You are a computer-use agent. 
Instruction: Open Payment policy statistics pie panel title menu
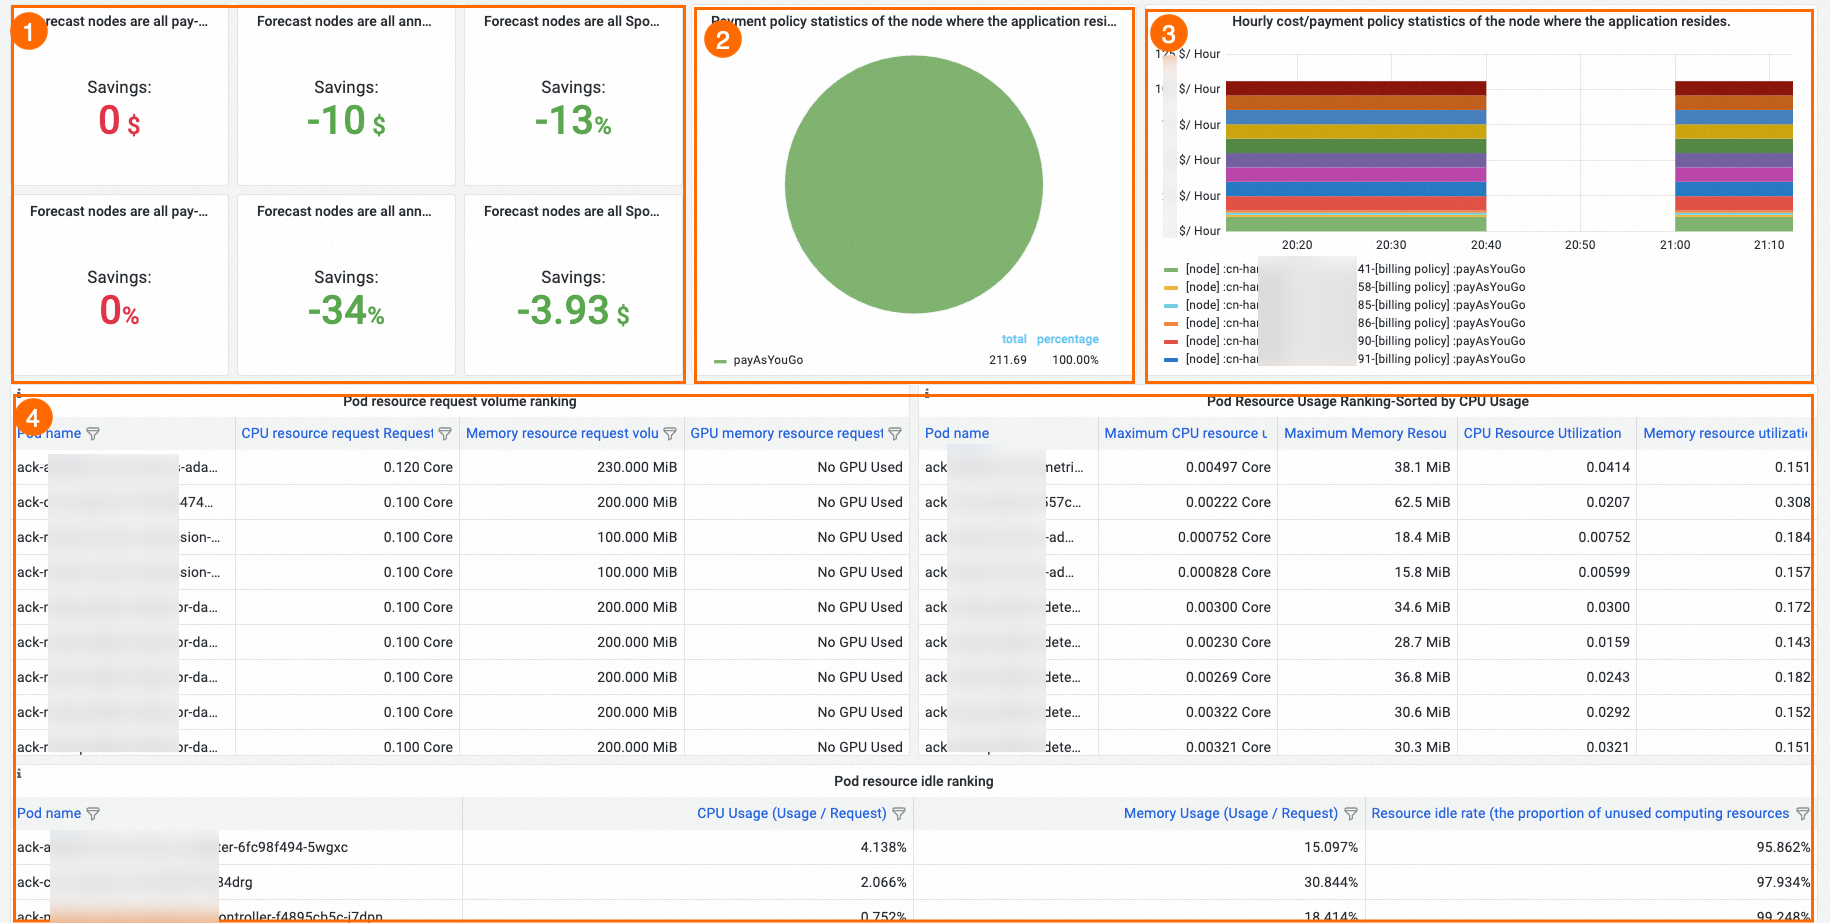914,21
